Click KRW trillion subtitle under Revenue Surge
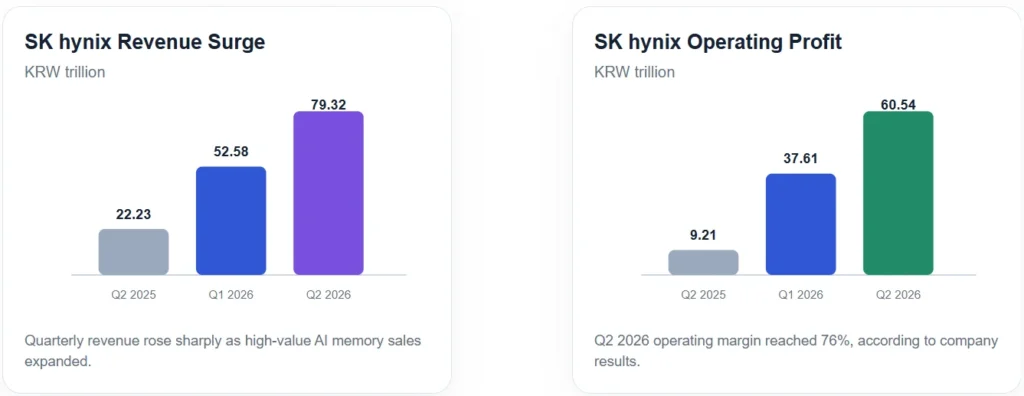 (x=65, y=72)
